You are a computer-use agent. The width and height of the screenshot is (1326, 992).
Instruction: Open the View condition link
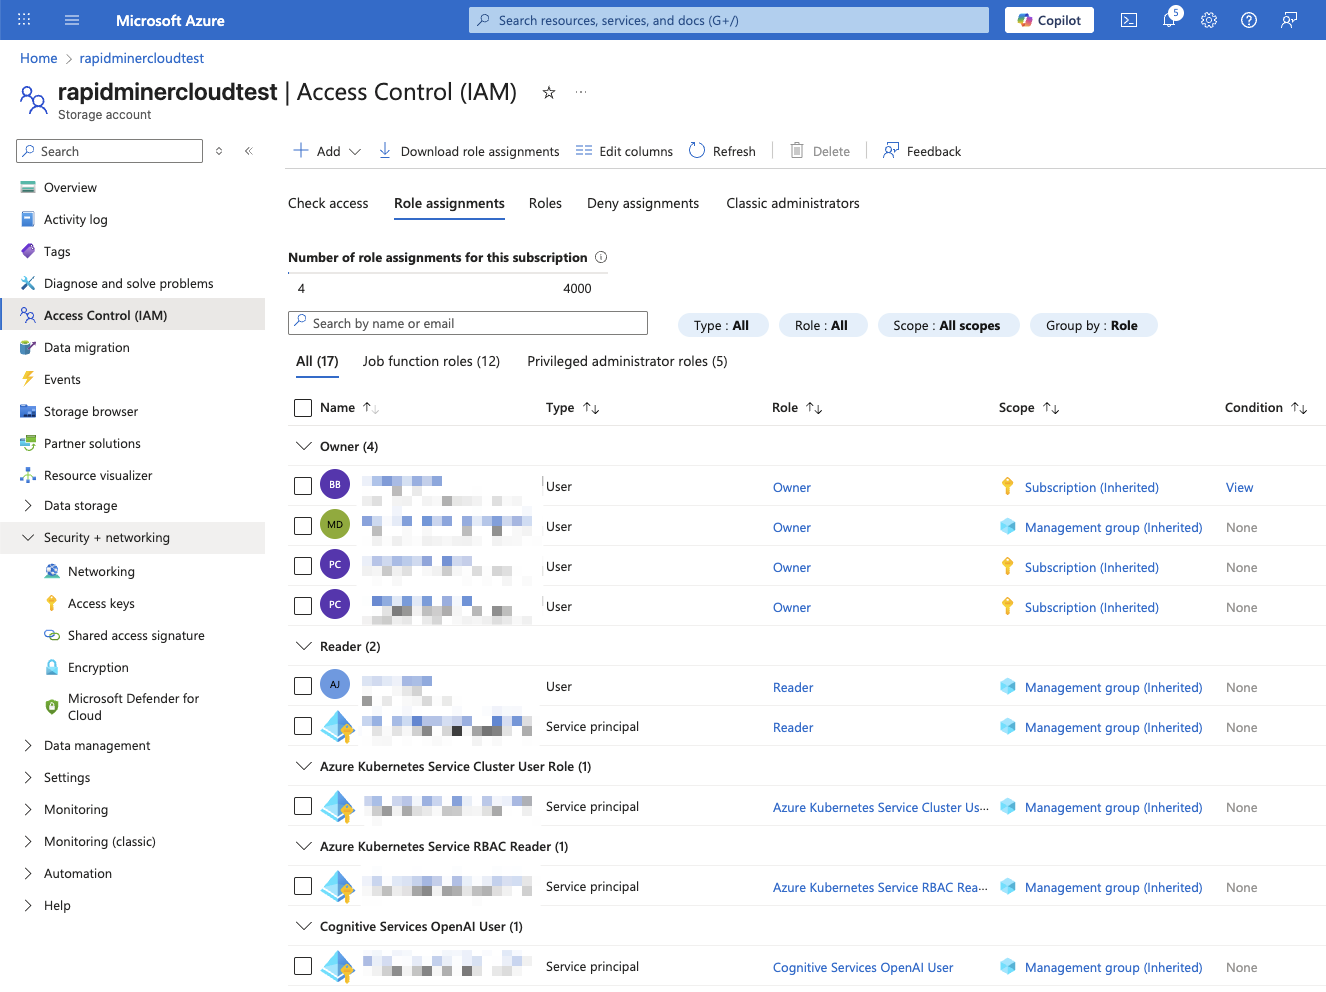click(1239, 487)
